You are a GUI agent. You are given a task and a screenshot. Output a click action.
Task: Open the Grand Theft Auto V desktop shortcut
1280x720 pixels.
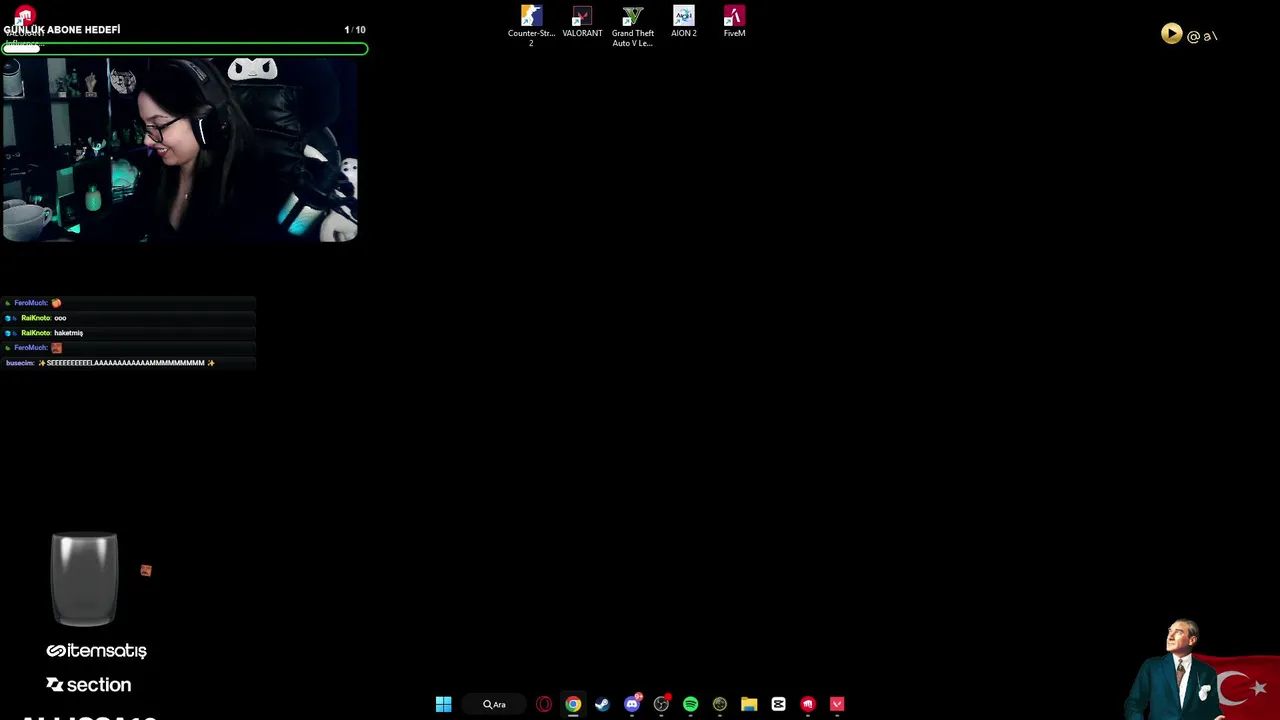click(632, 26)
